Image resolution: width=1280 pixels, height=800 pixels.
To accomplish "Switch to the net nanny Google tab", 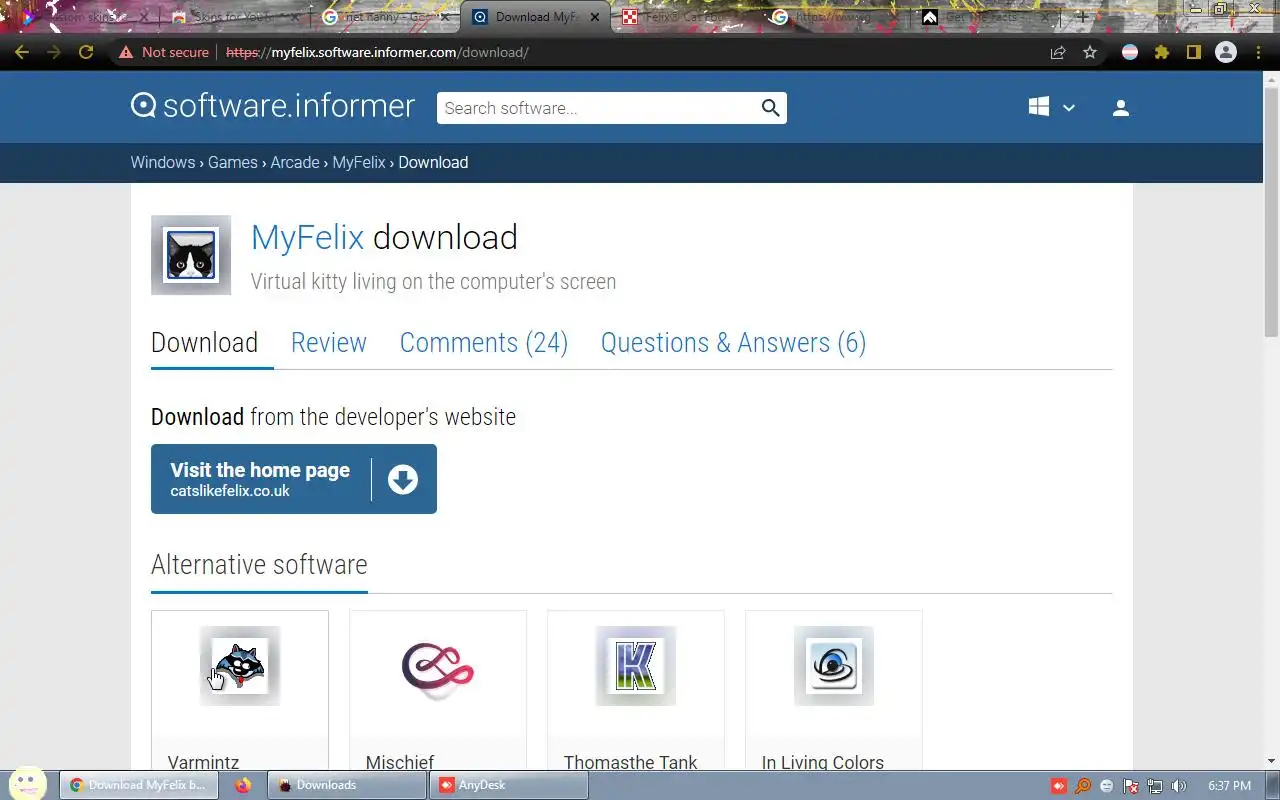I will coord(385,17).
